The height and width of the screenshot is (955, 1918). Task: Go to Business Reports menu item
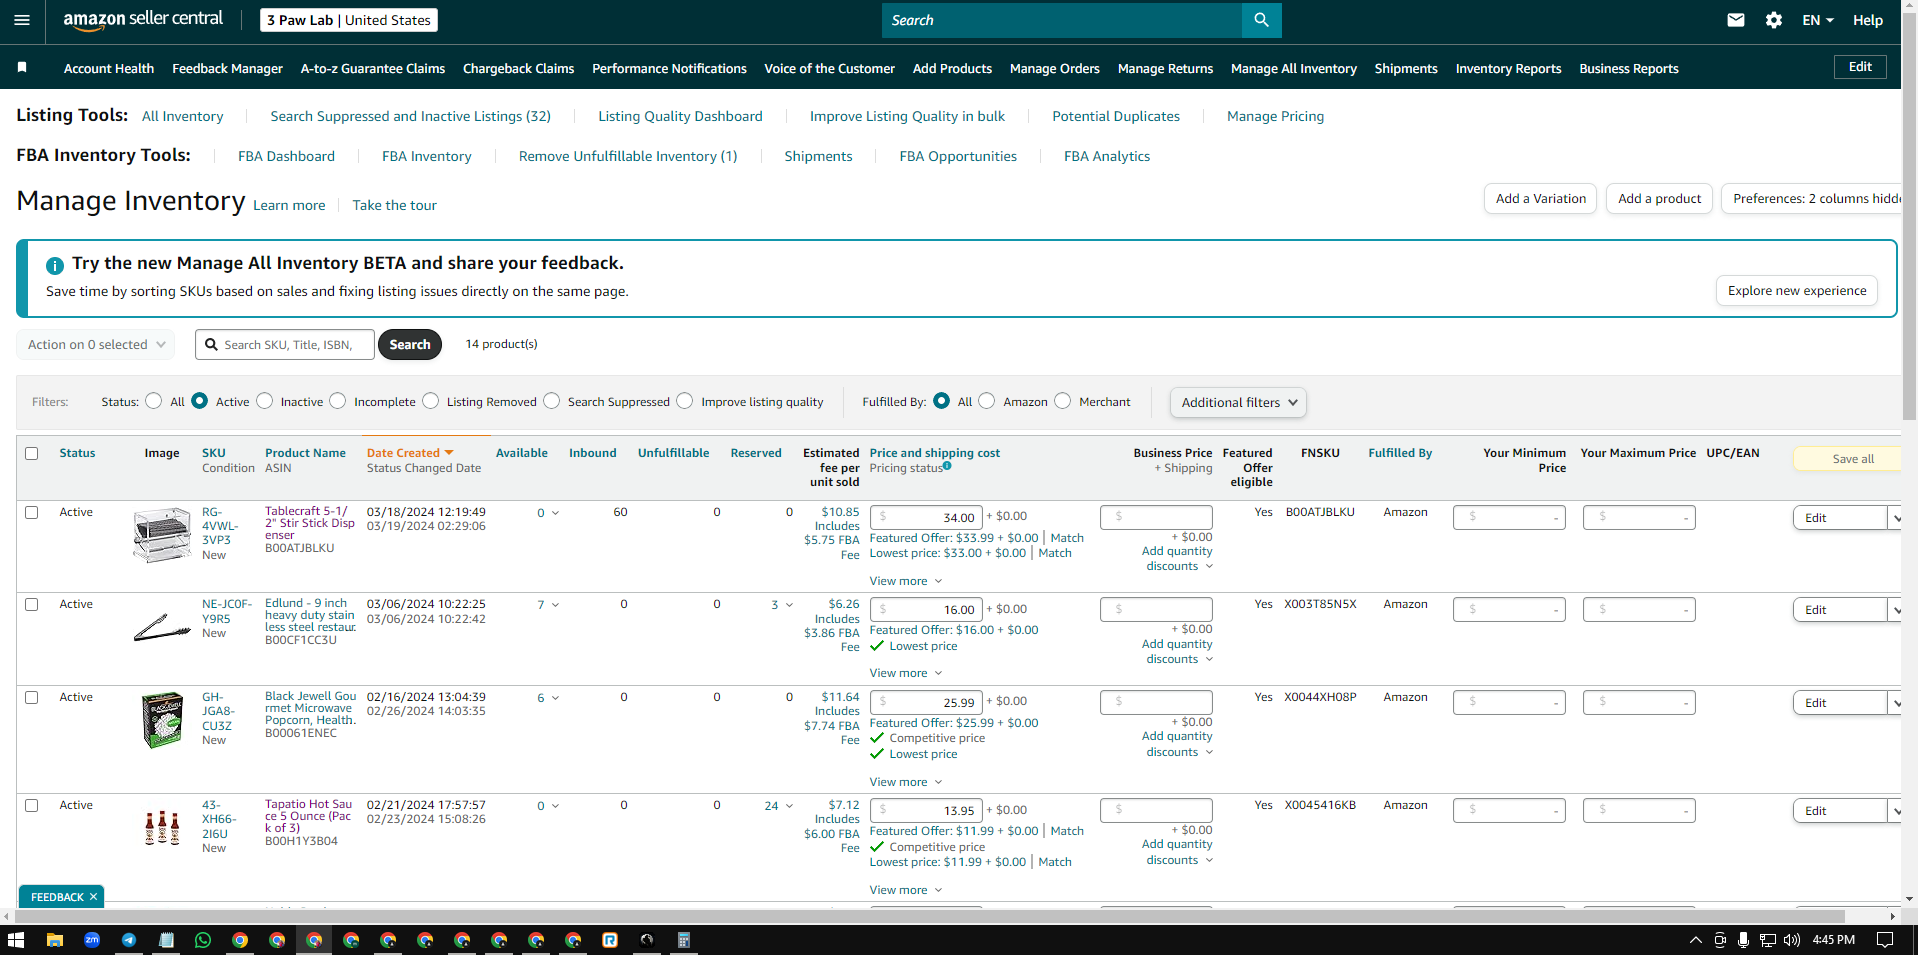[x=1628, y=69]
